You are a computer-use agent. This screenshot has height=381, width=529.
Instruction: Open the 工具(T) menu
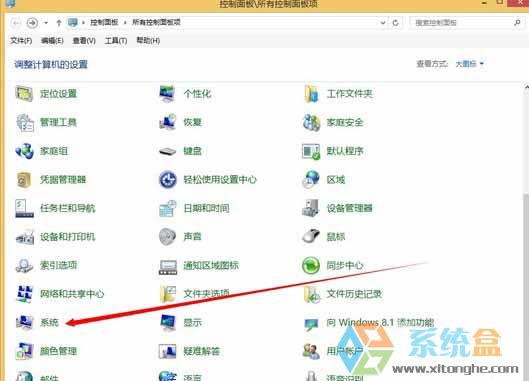click(116, 41)
